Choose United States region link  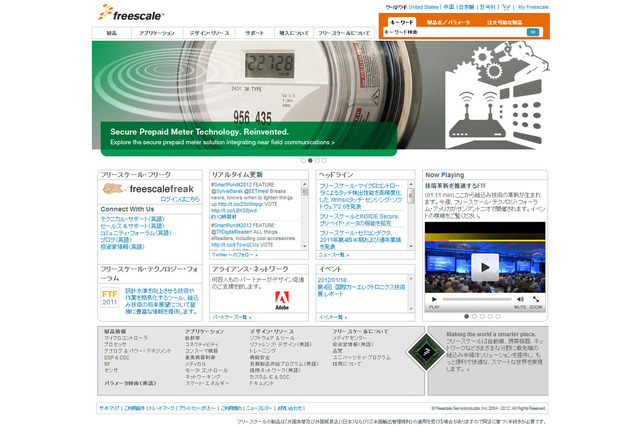point(423,7)
